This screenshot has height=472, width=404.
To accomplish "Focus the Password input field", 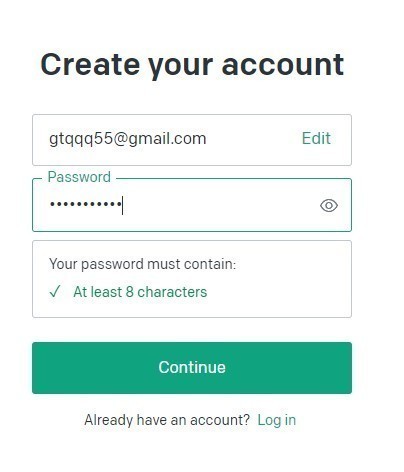I will [192, 205].
